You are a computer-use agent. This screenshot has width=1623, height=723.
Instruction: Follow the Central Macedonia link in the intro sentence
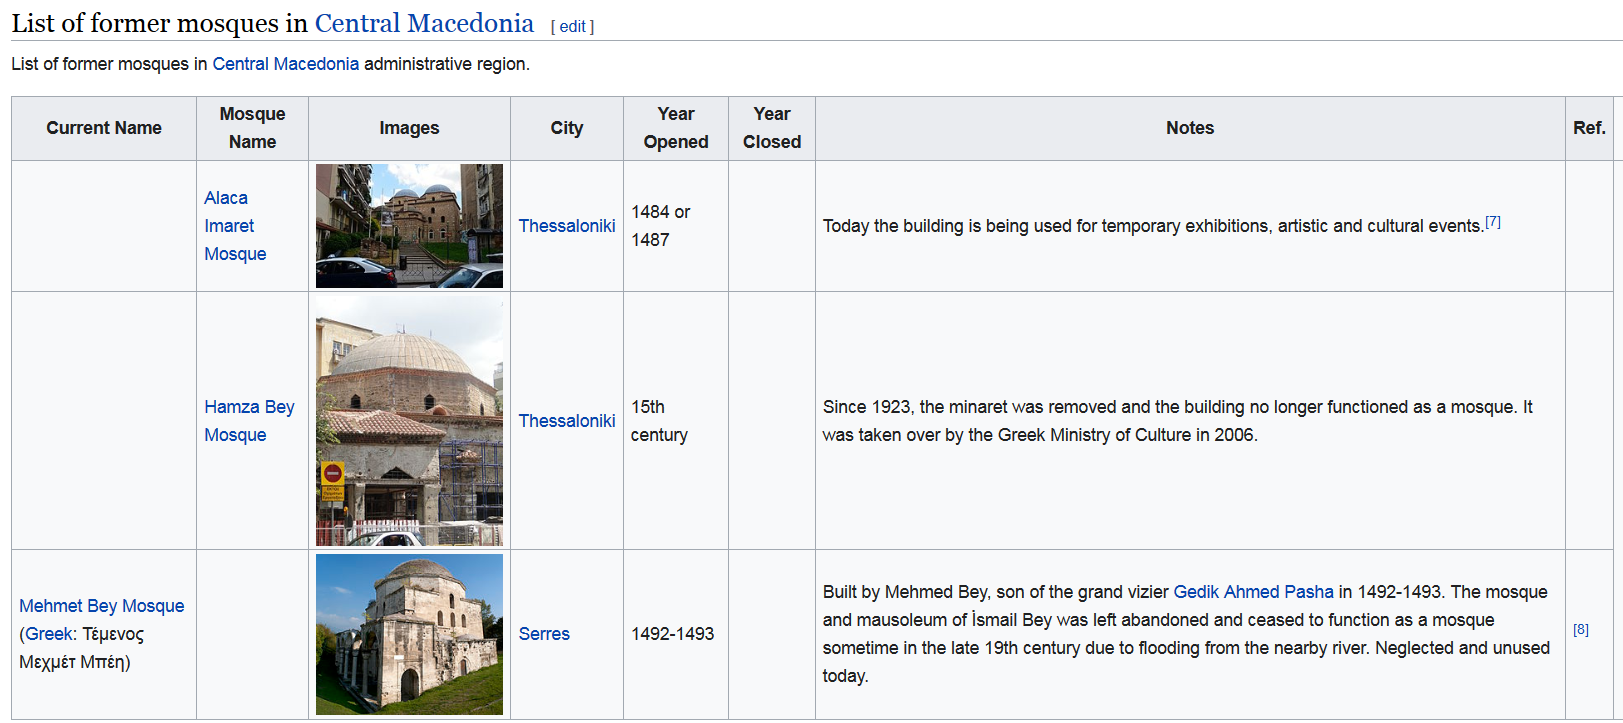click(x=285, y=64)
